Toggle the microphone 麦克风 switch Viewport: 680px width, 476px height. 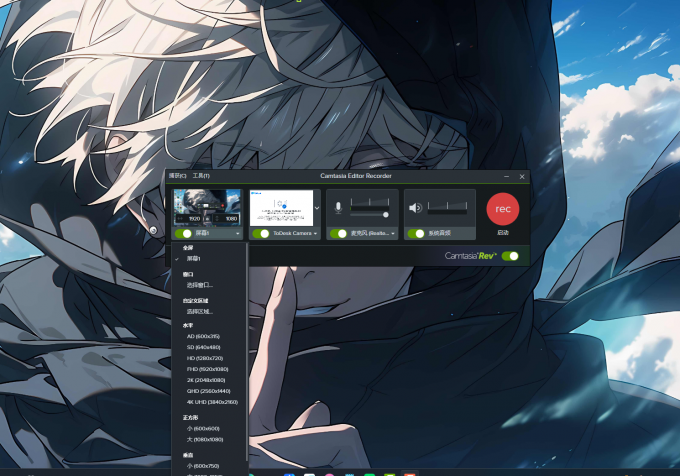[338, 234]
